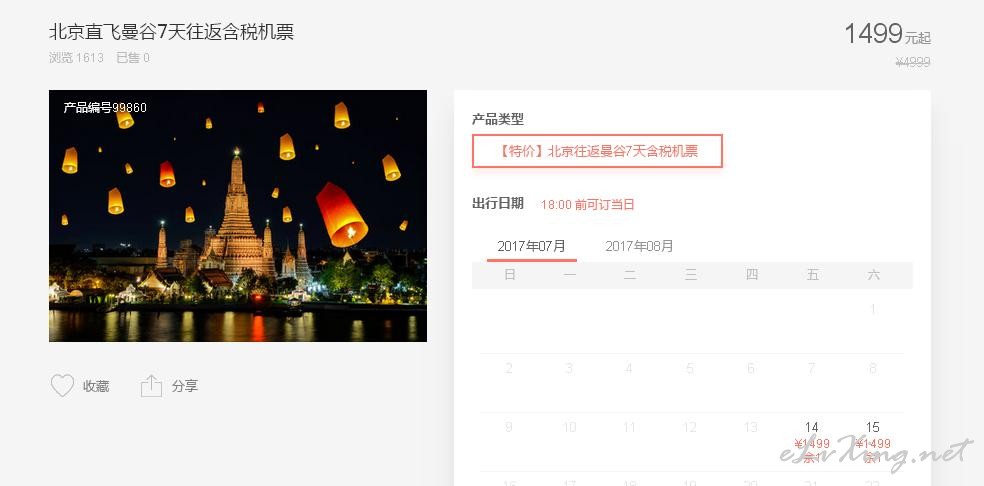This screenshot has width=984, height=486.
Task: Click the disabled date July 13
Action: click(751, 428)
